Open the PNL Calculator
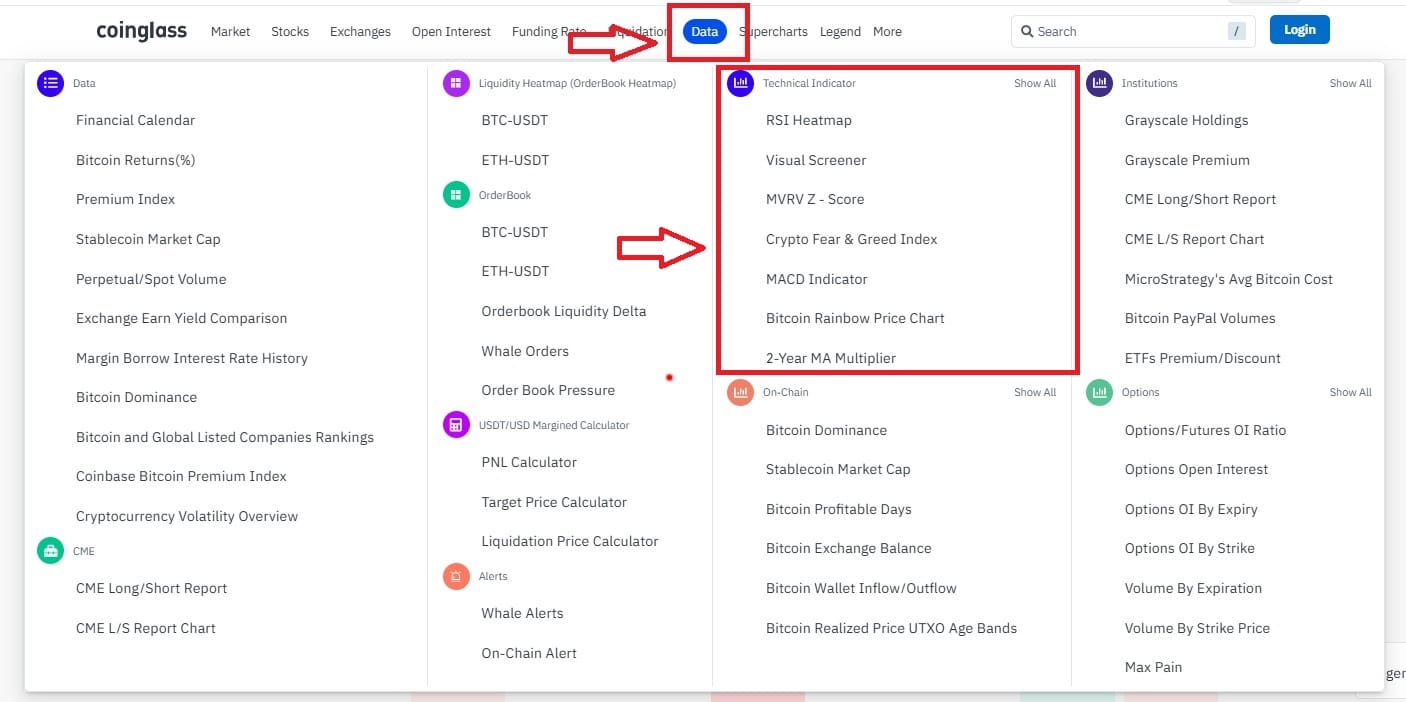Image resolution: width=1406 pixels, height=702 pixels. (529, 462)
